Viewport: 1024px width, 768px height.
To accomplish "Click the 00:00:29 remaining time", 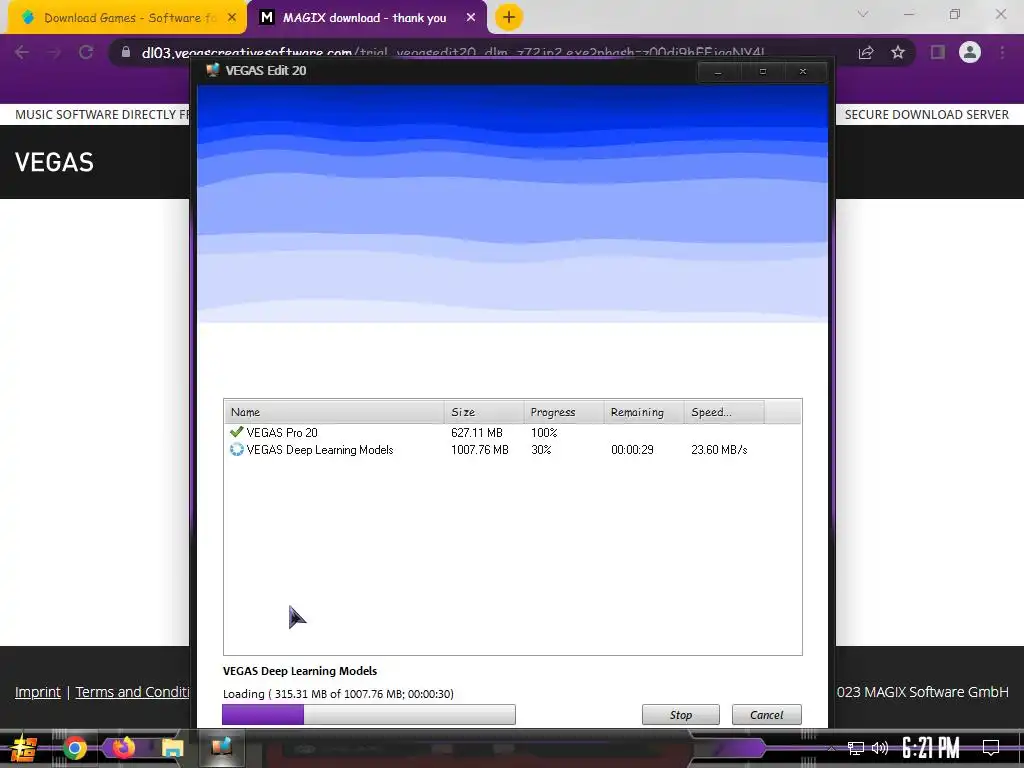I will coord(632,450).
